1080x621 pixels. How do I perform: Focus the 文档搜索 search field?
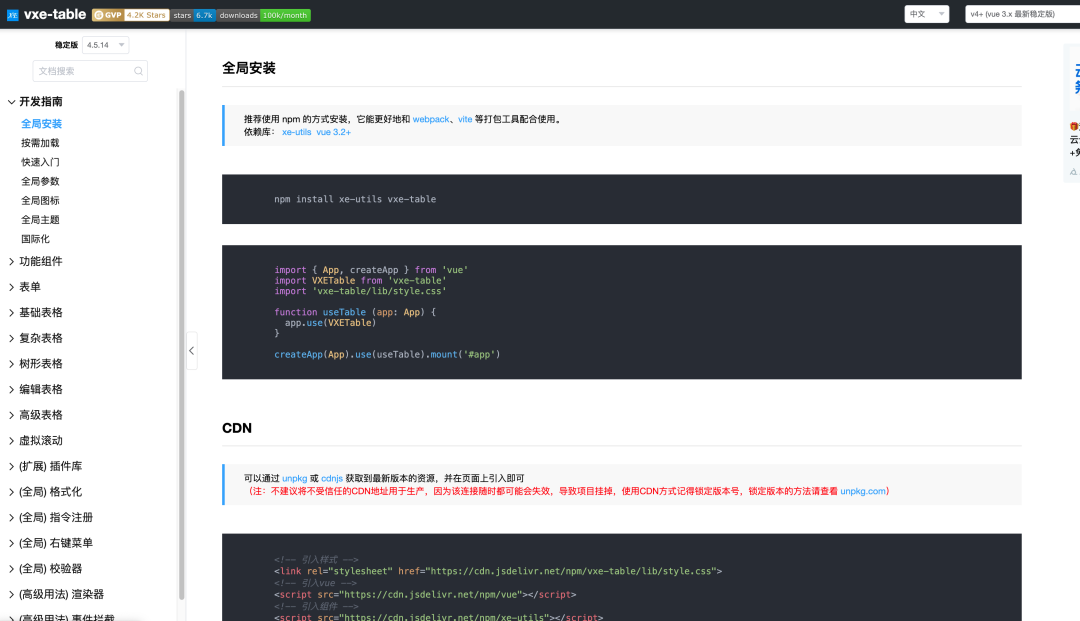(90, 71)
